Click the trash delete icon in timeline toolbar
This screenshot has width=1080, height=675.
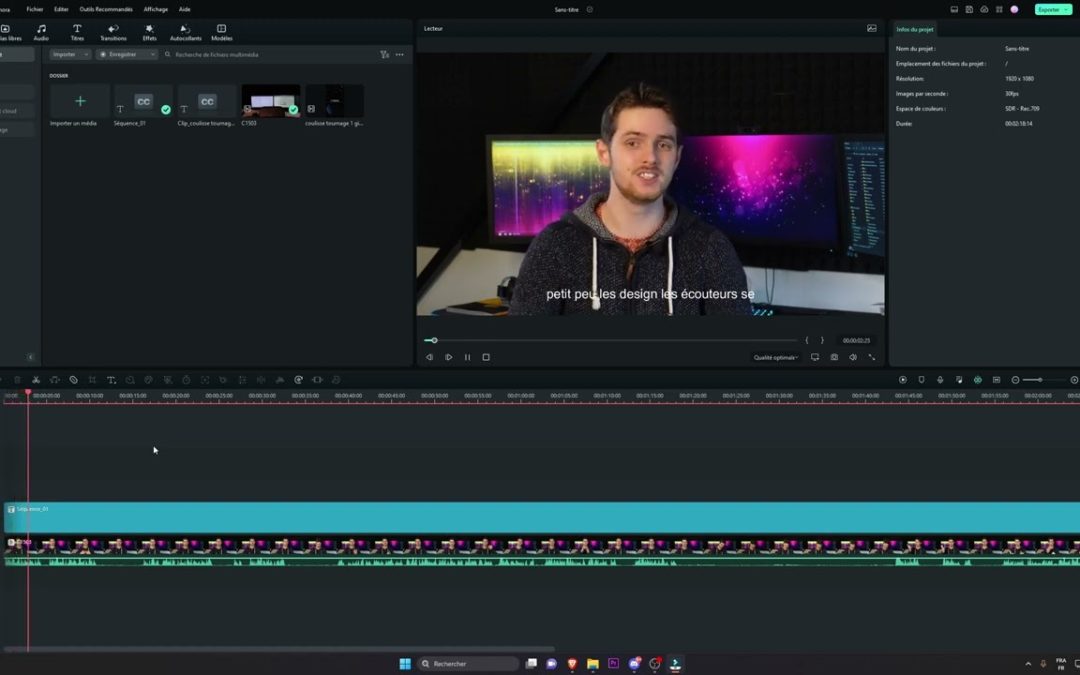[17, 380]
